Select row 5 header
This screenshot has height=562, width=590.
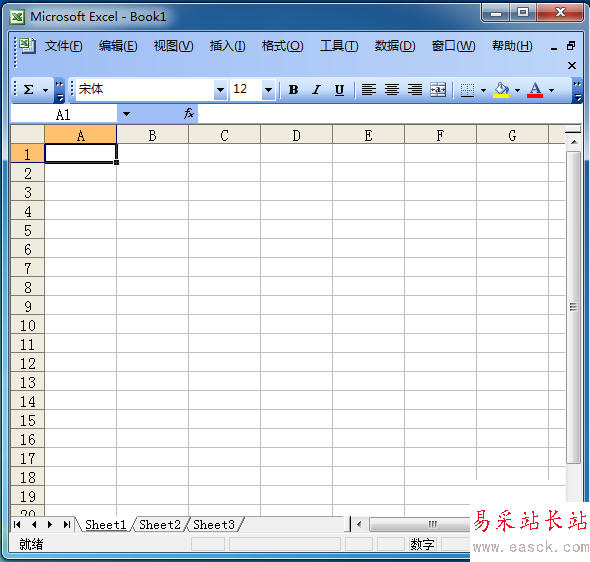[x=27, y=230]
